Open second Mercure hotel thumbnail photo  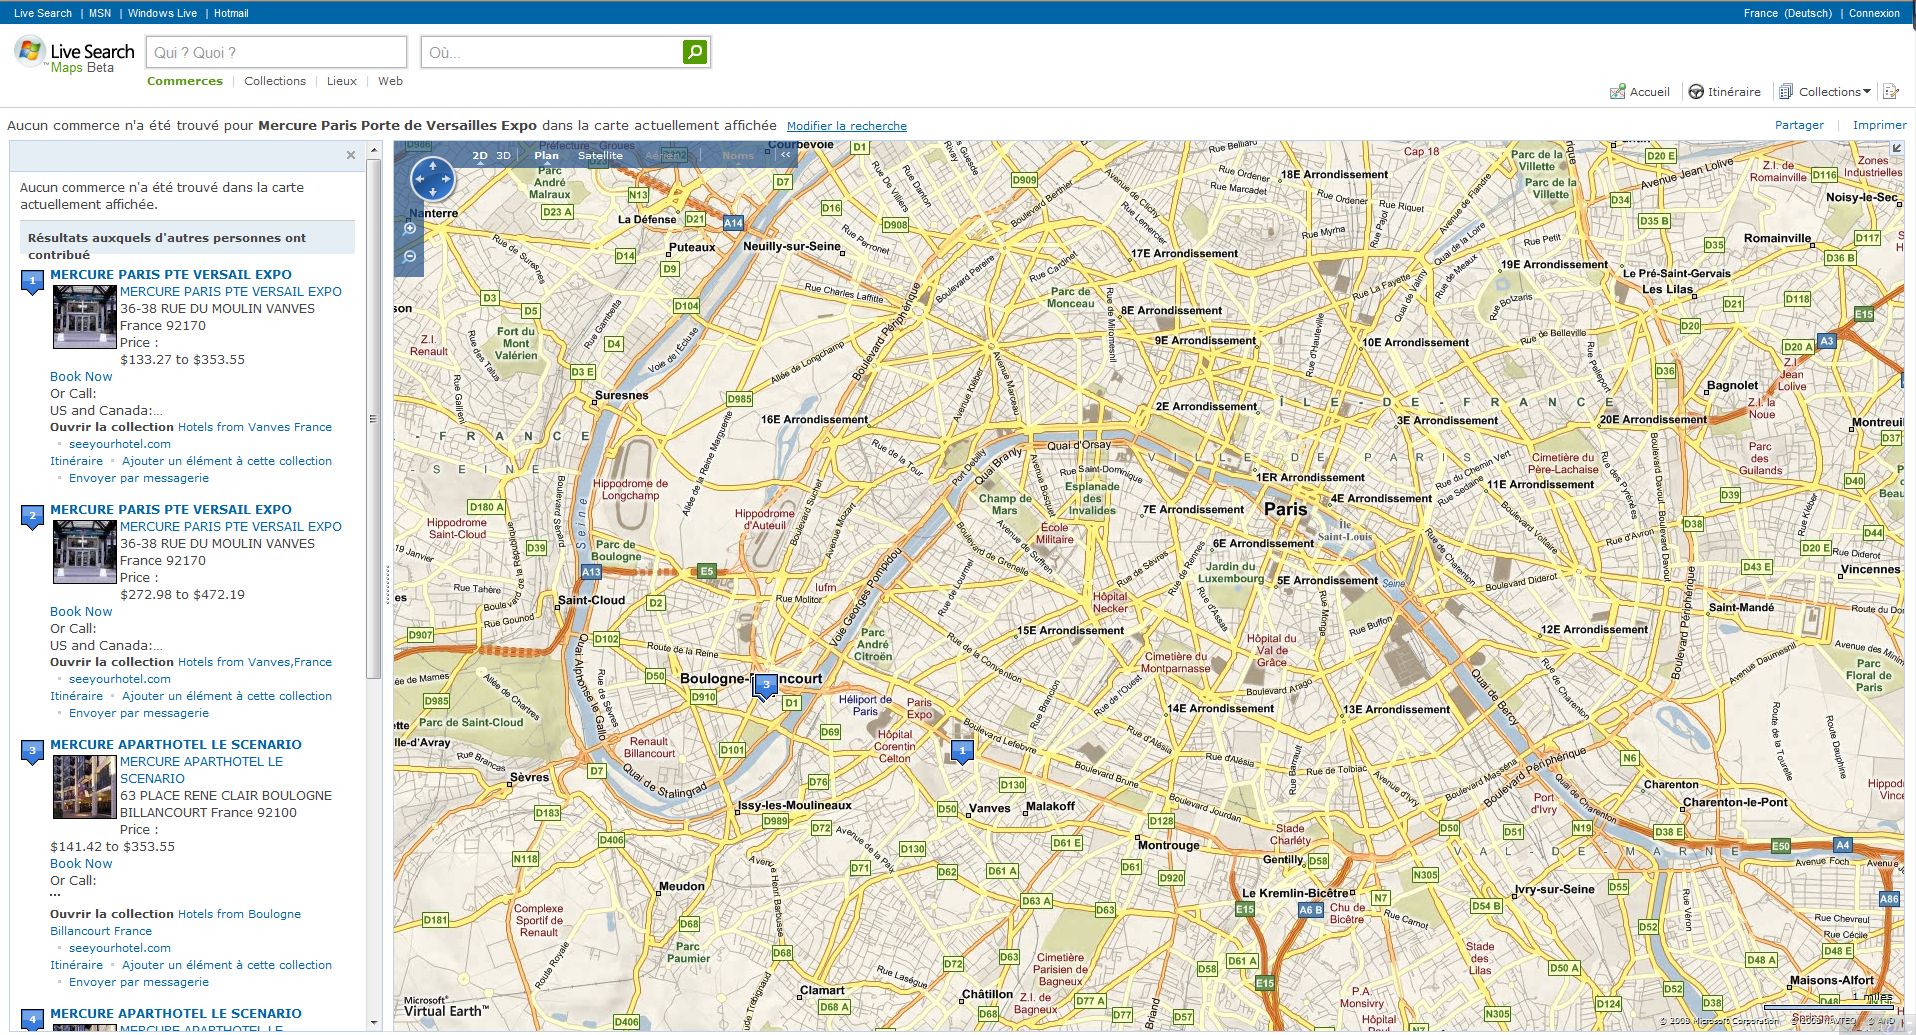84,552
